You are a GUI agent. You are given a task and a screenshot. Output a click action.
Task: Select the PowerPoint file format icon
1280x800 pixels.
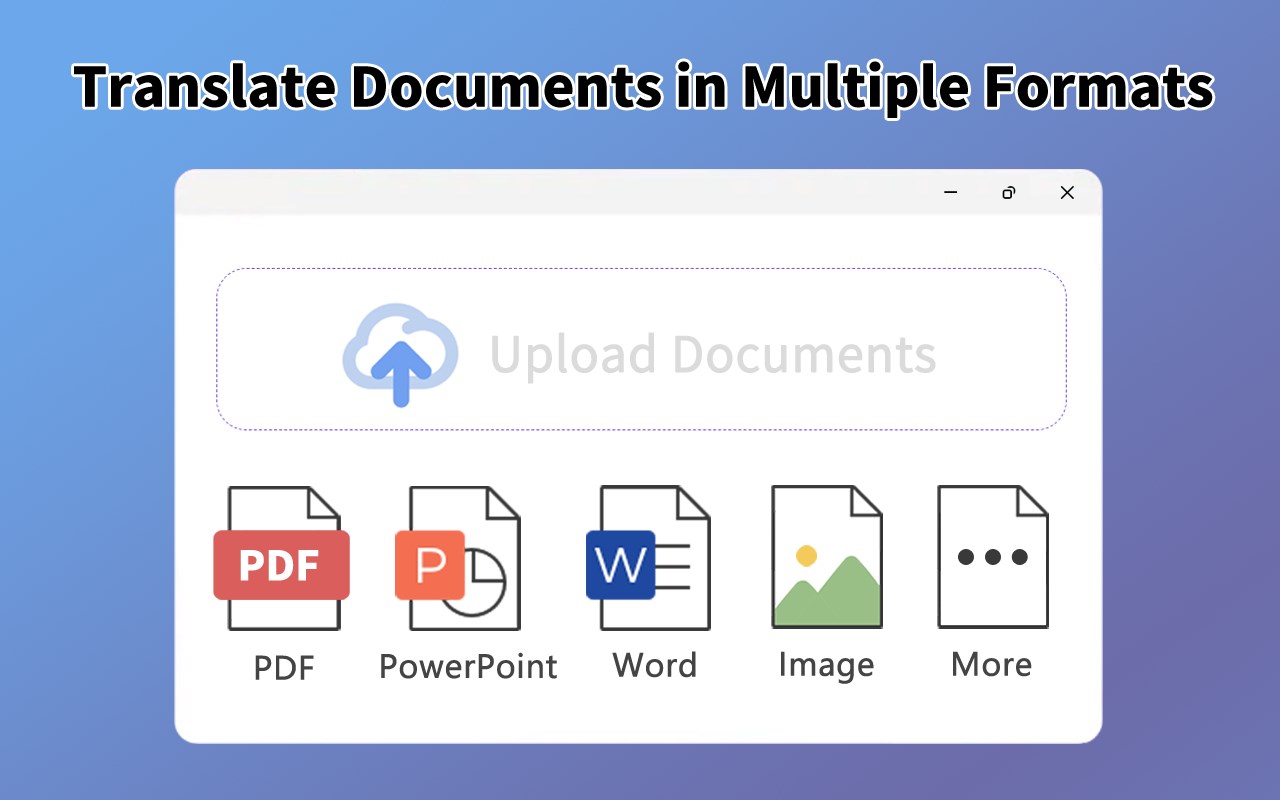click(457, 558)
